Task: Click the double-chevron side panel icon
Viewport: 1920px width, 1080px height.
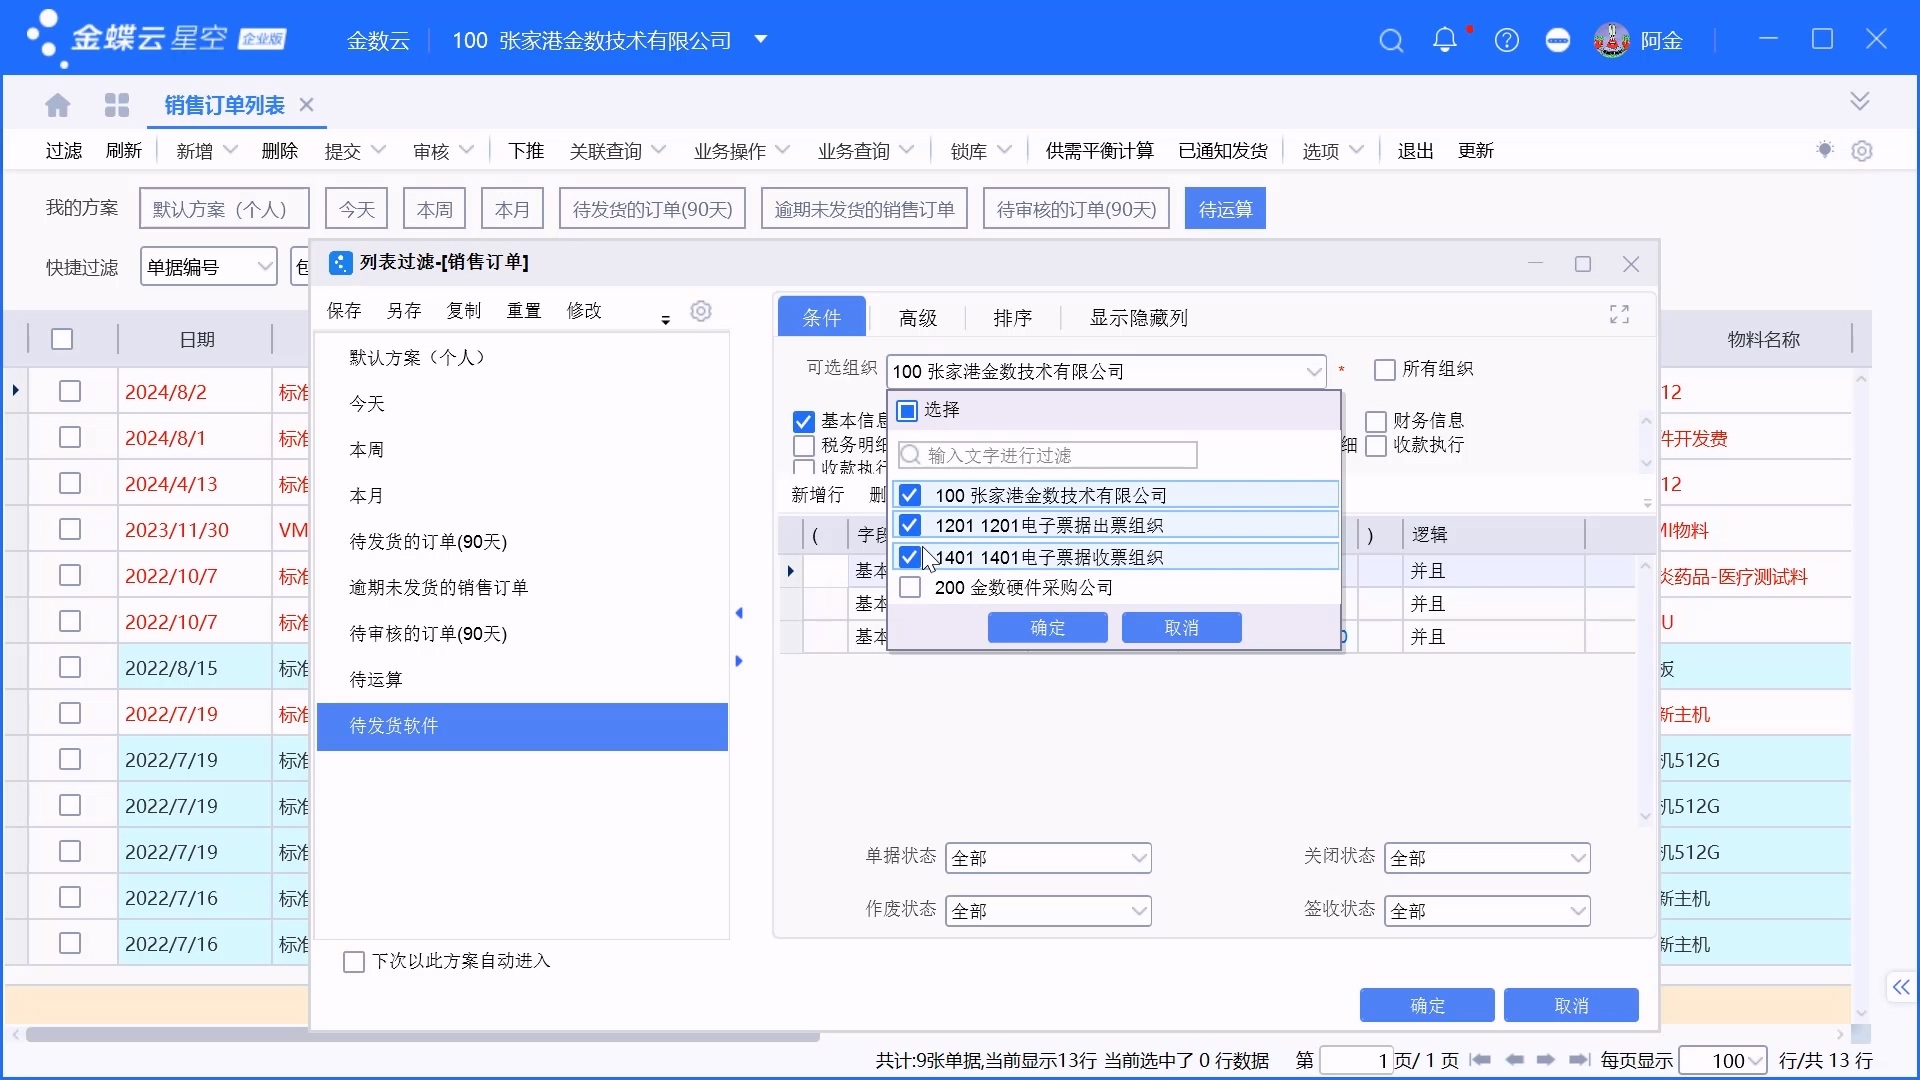Action: [1900, 988]
